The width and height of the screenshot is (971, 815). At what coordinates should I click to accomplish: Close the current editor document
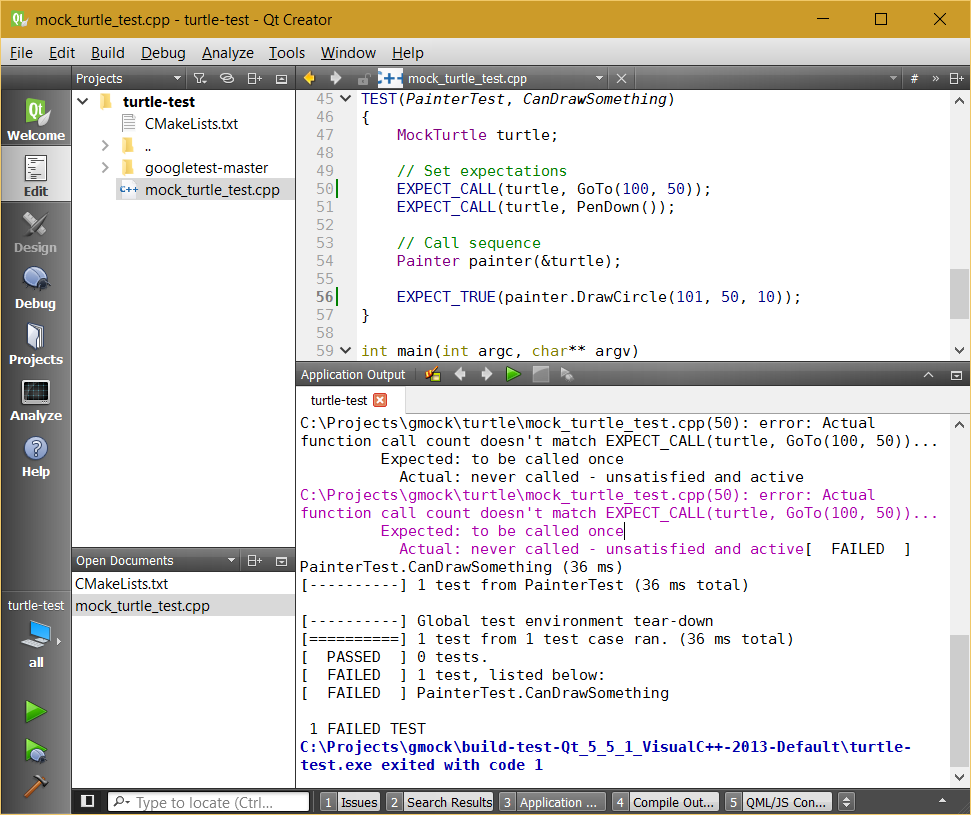621,79
